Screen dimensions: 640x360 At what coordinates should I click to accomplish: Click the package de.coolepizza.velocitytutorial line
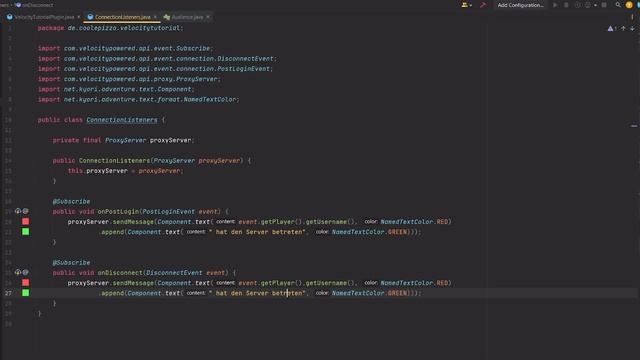click(110, 28)
